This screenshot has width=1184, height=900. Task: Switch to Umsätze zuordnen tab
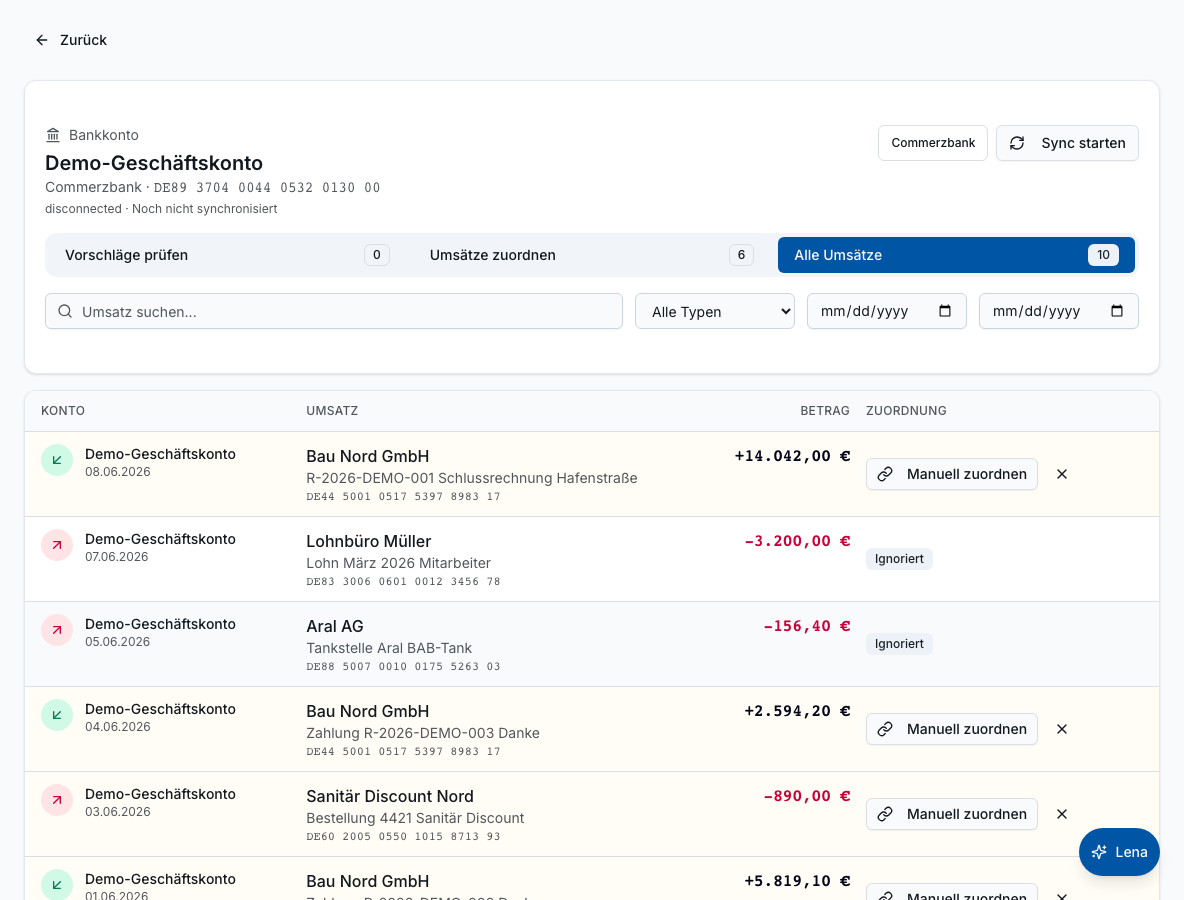(591, 255)
